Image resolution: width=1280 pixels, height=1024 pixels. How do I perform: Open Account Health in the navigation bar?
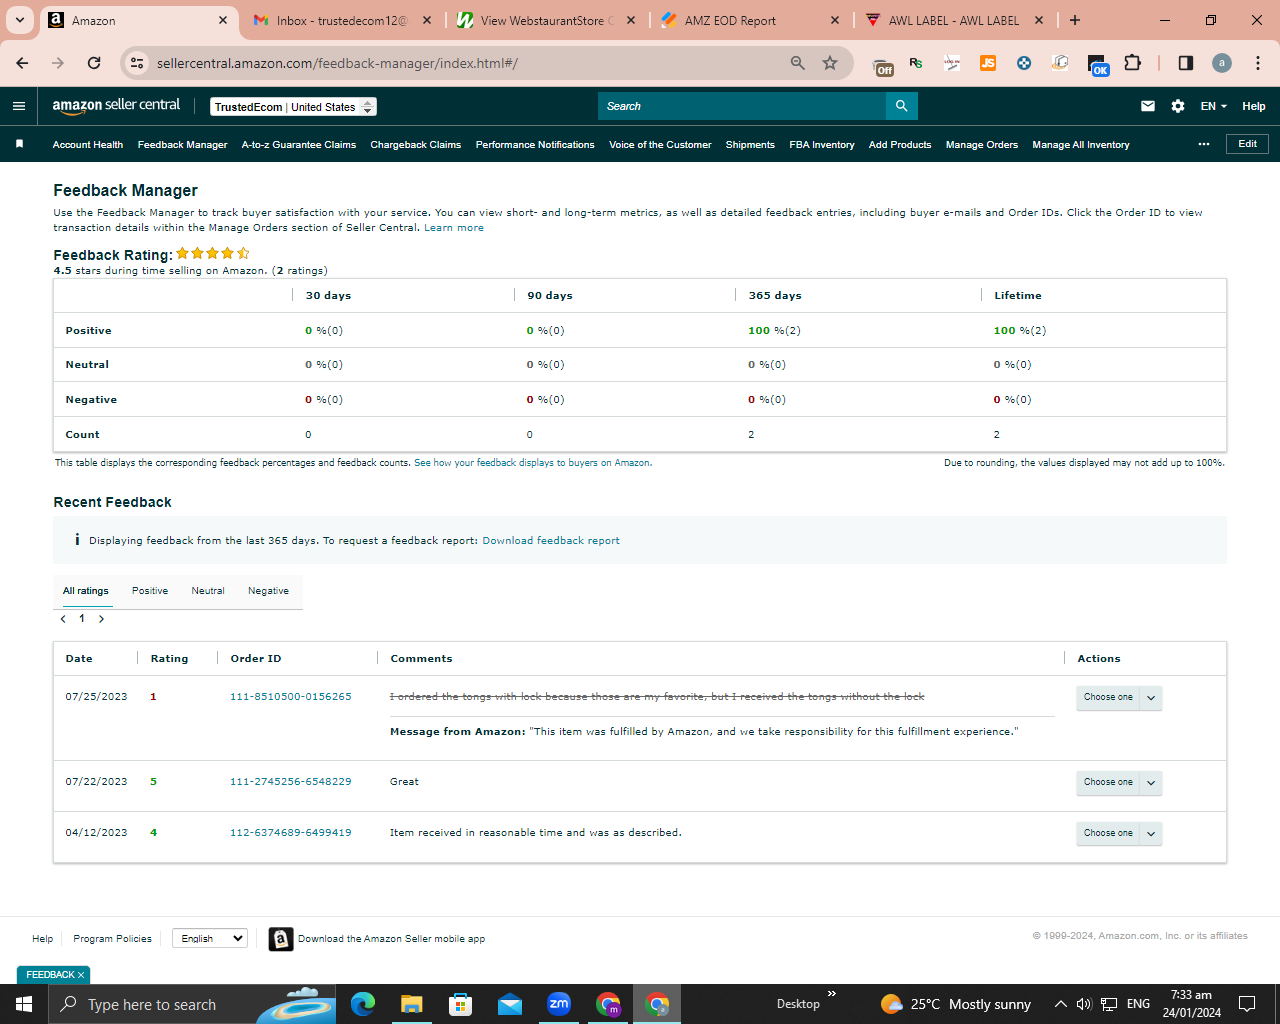point(88,145)
